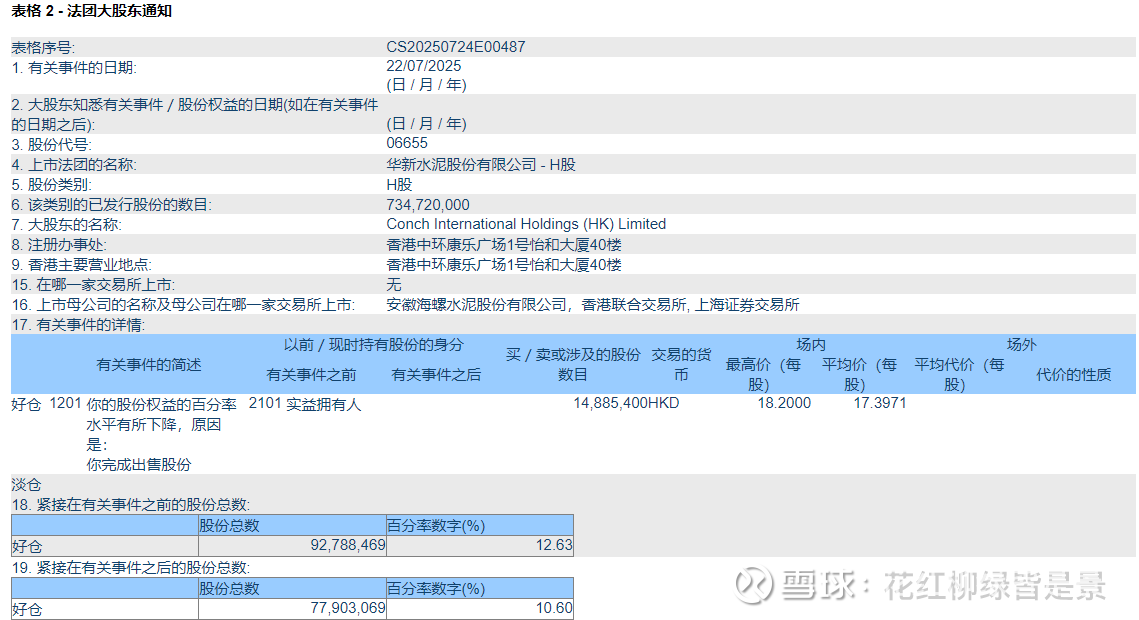Click the event date 22/07/2025
1139x620 pixels.
coord(423,66)
